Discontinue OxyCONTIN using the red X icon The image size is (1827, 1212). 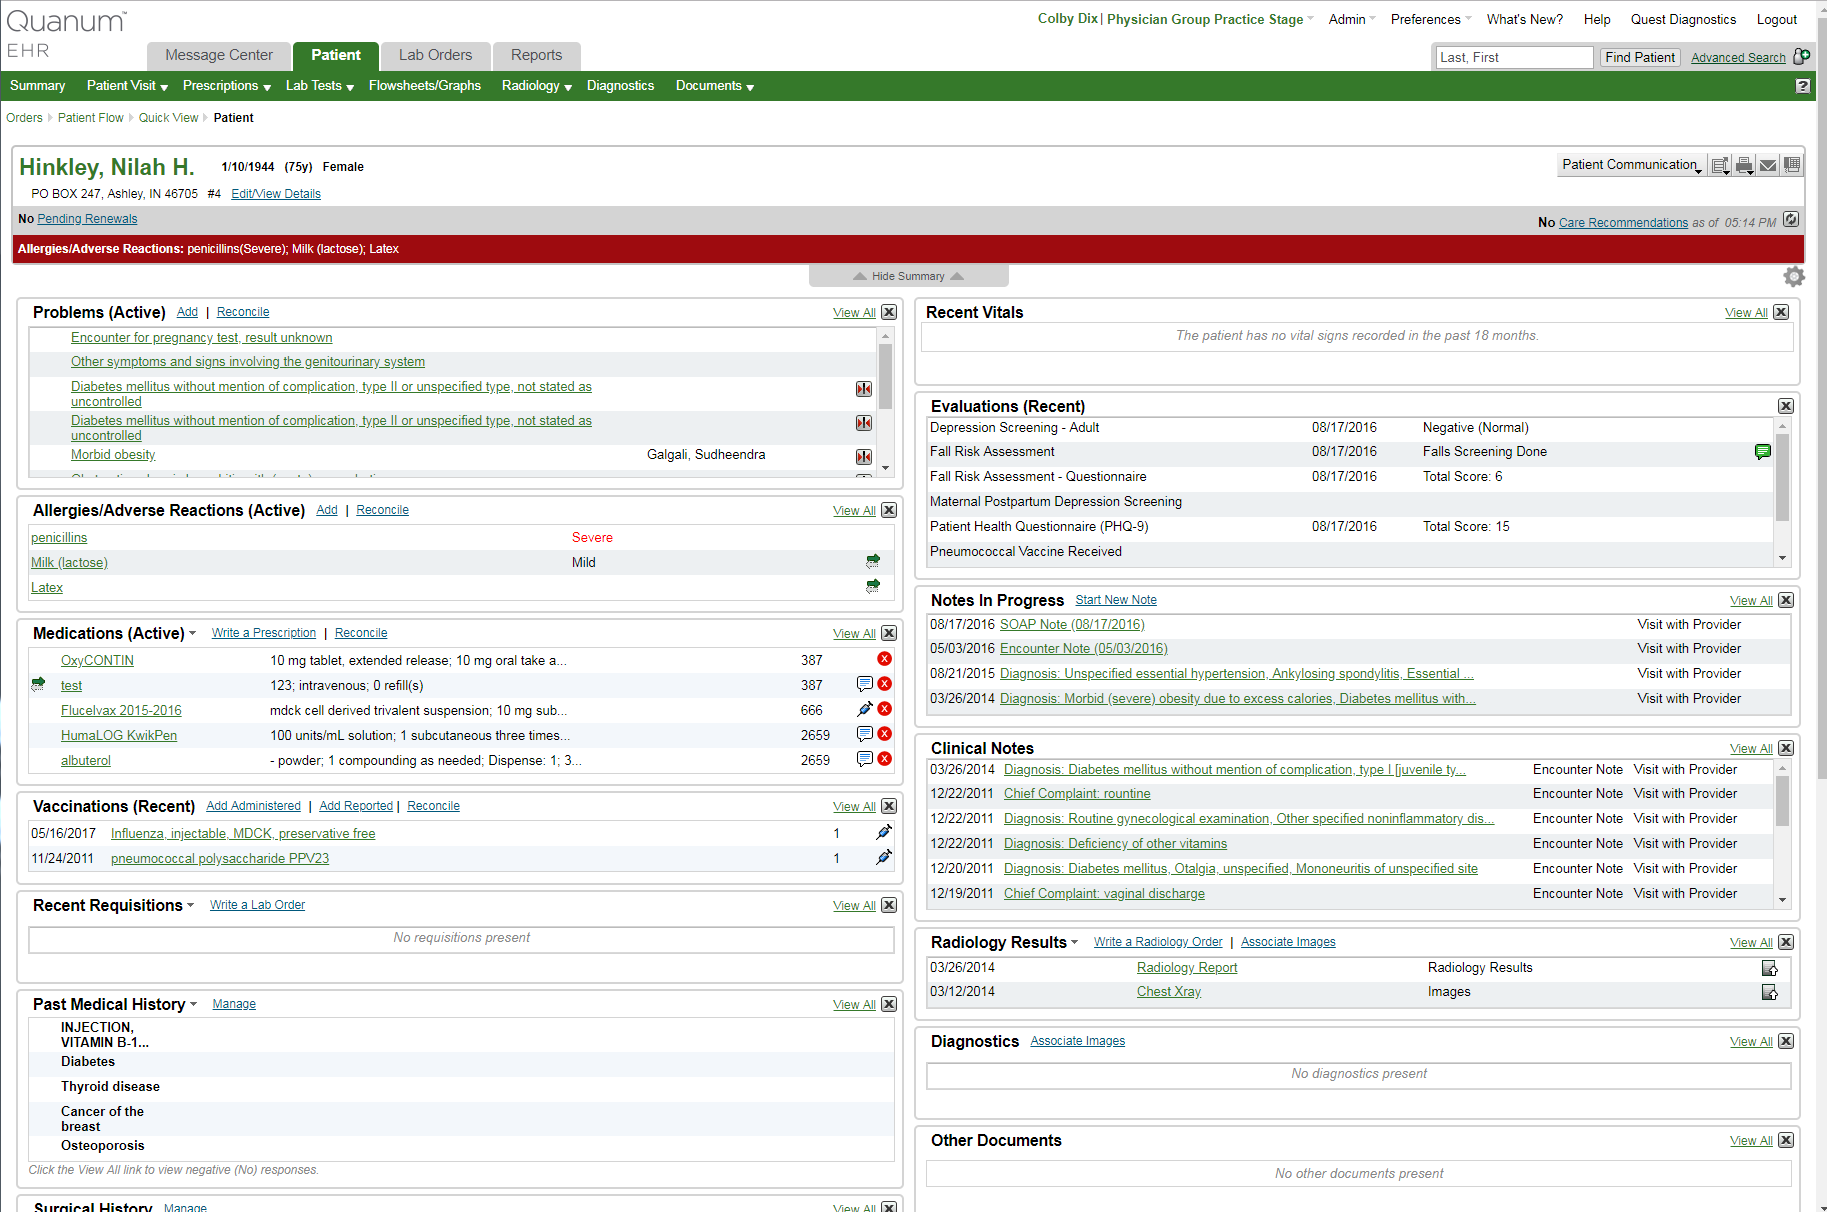tap(883, 659)
